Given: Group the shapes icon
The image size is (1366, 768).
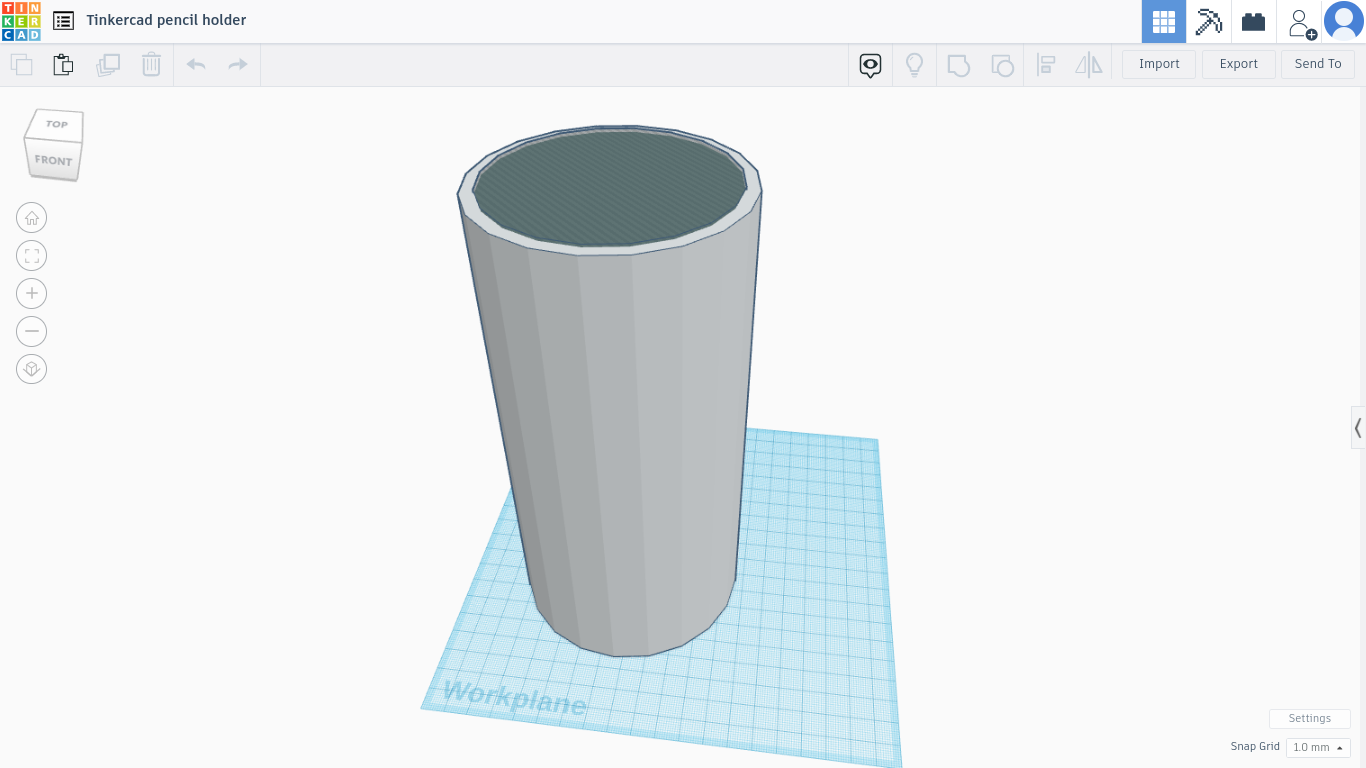Looking at the screenshot, I should pos(959,66).
